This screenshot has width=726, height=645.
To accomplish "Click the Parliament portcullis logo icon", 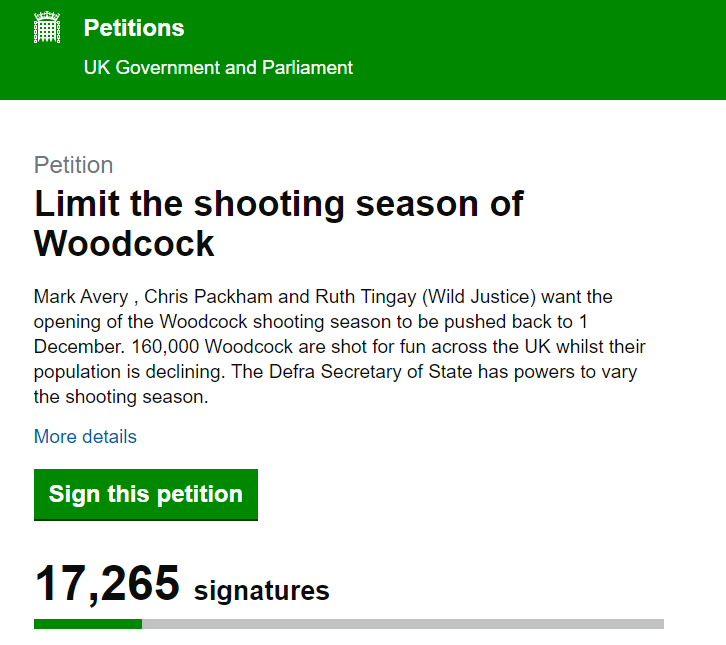I will (47, 28).
